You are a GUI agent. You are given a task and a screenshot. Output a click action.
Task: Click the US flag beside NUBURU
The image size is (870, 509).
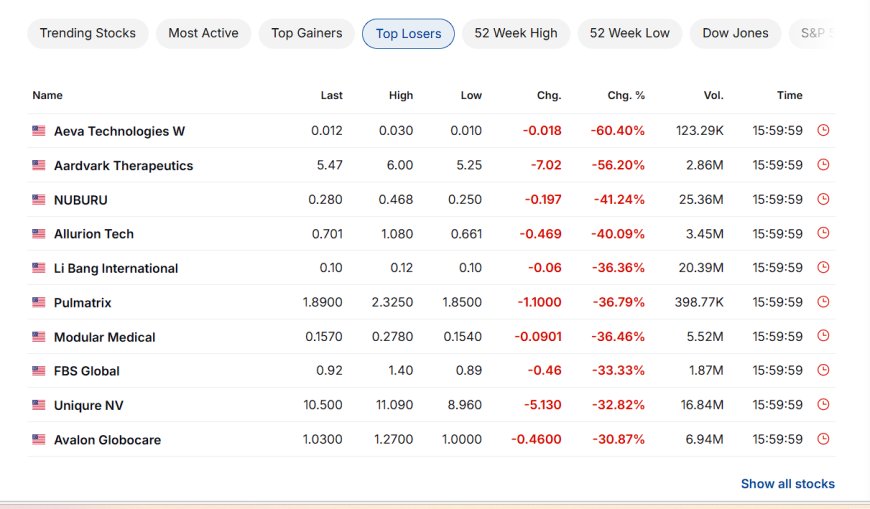click(39, 200)
